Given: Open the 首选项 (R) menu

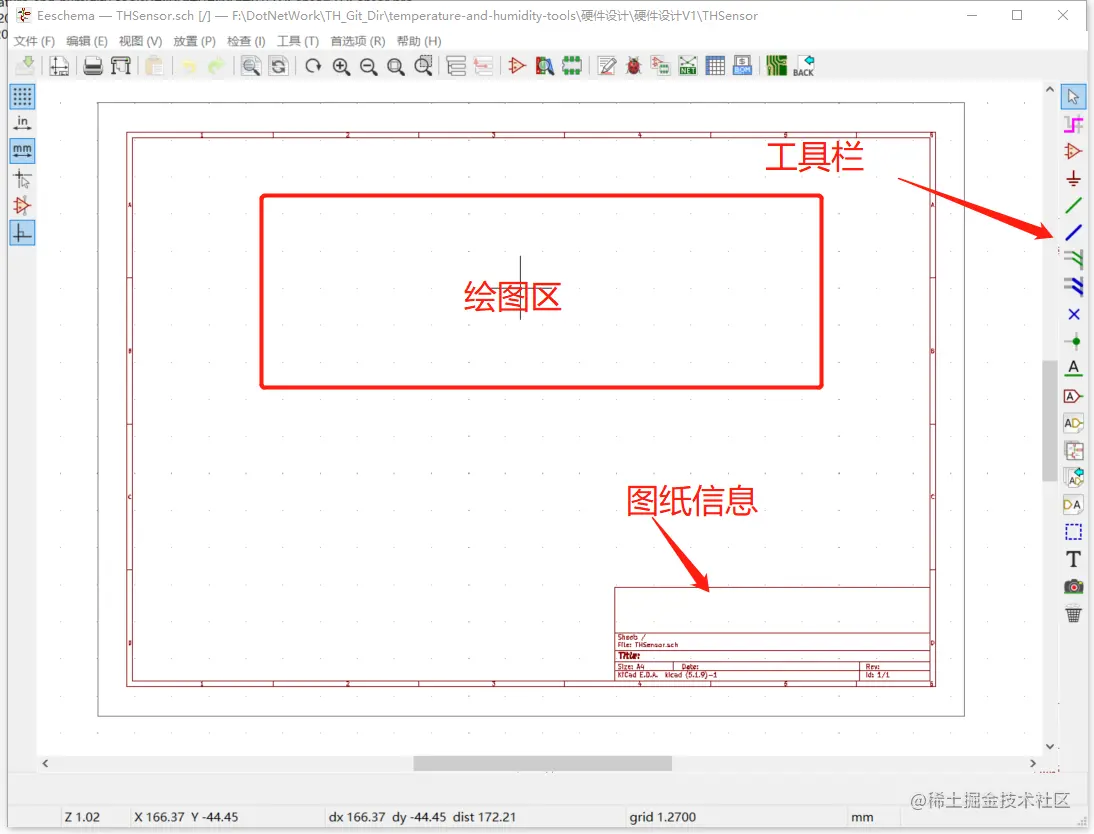Looking at the screenshot, I should [358, 41].
